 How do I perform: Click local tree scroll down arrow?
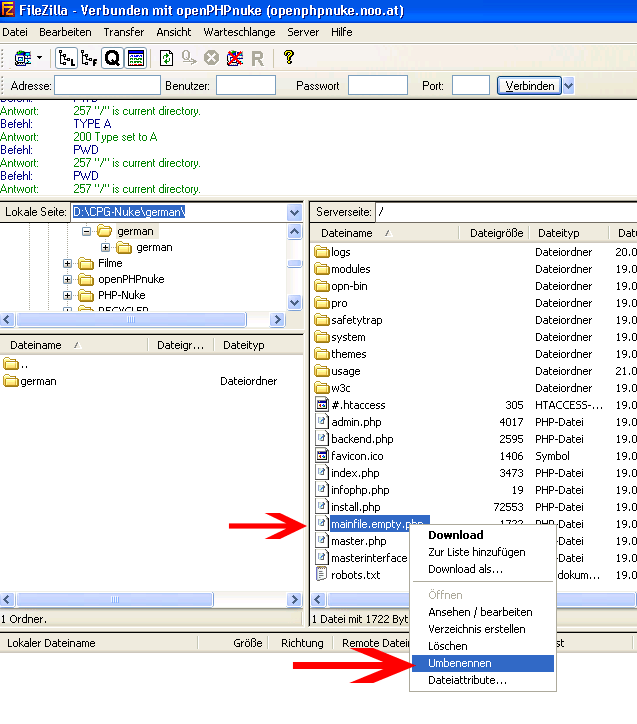[x=294, y=302]
